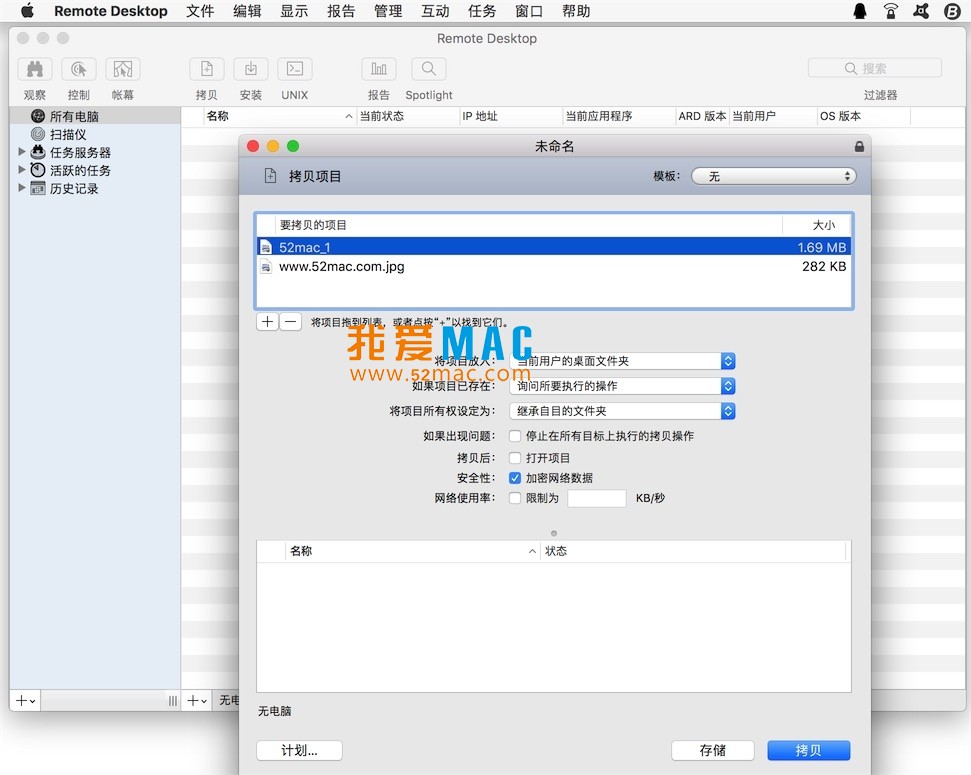Viewport: 971px width, 775px height.
Task: Click the Control (控制) toolbar icon
Action: (78, 69)
